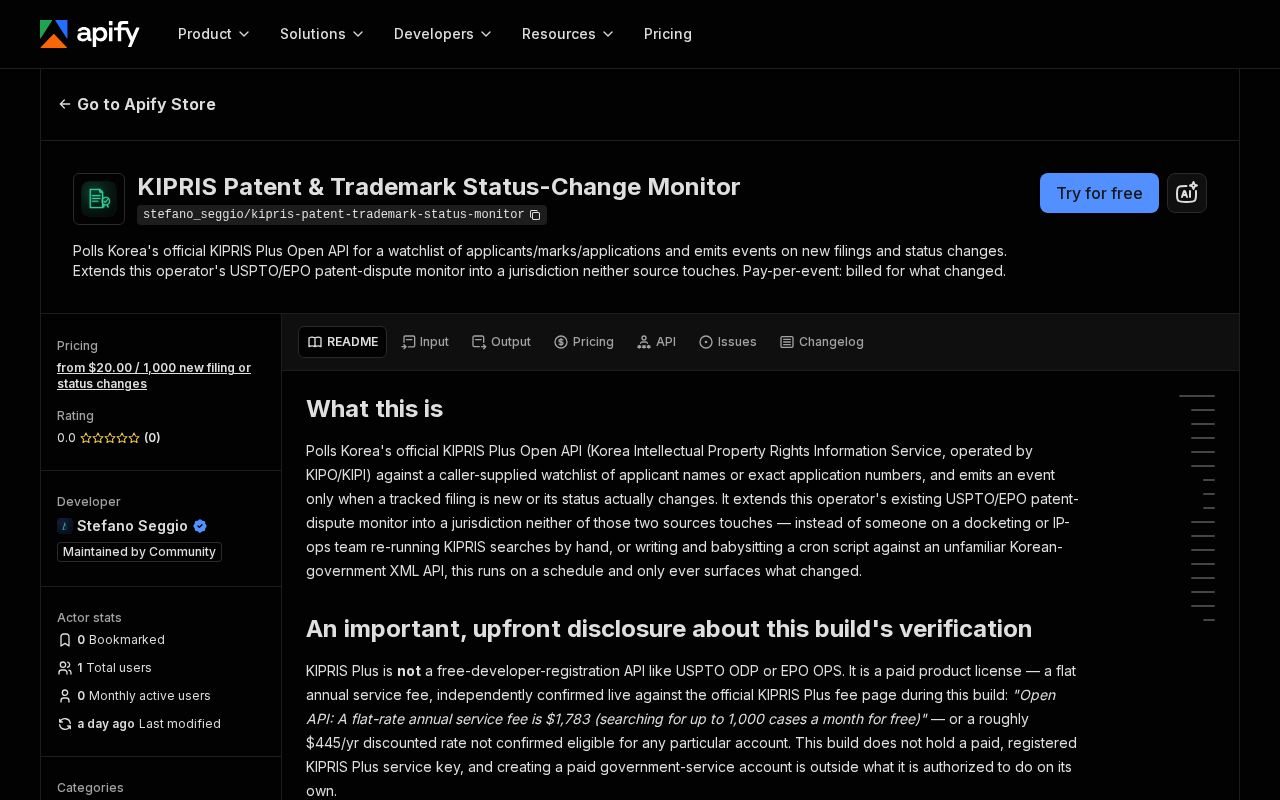Open Stefano Seggio developer profile

click(x=132, y=526)
